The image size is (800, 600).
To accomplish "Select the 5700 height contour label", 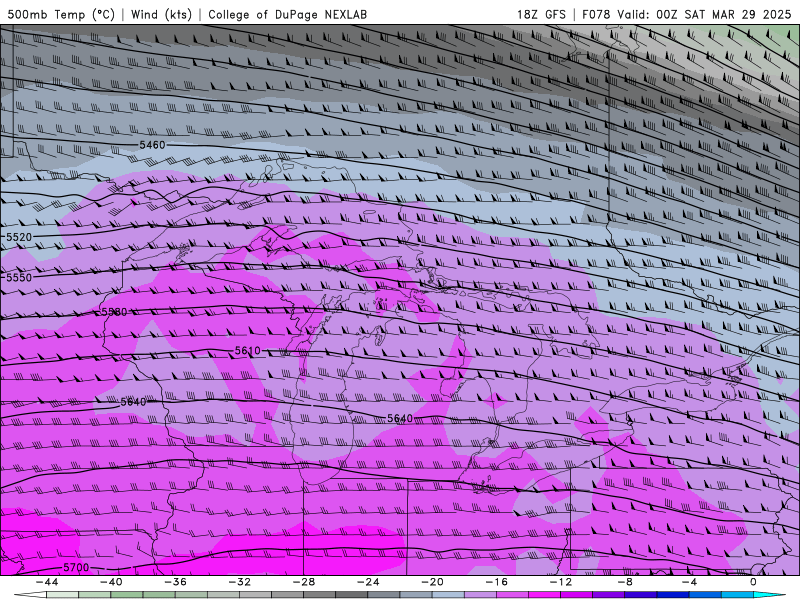I will click(76, 567).
